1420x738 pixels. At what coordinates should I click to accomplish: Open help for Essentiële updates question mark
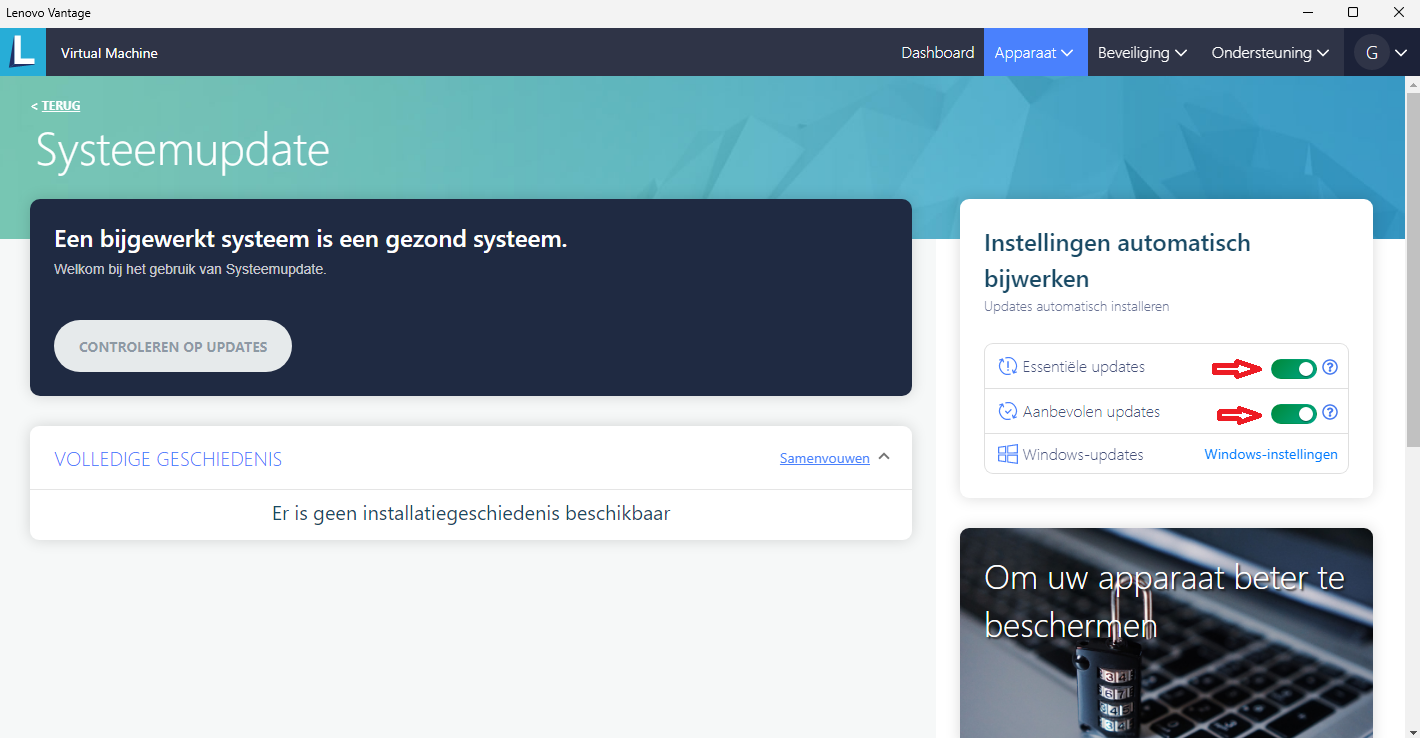coord(1330,367)
